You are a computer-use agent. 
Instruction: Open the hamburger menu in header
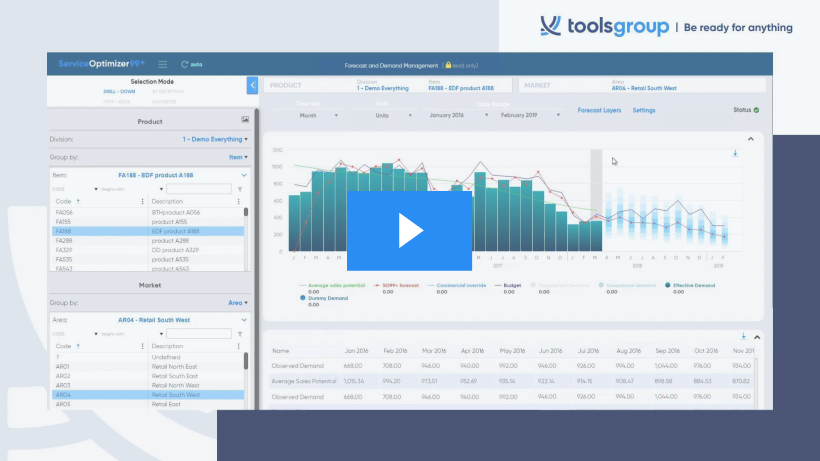click(x=163, y=64)
